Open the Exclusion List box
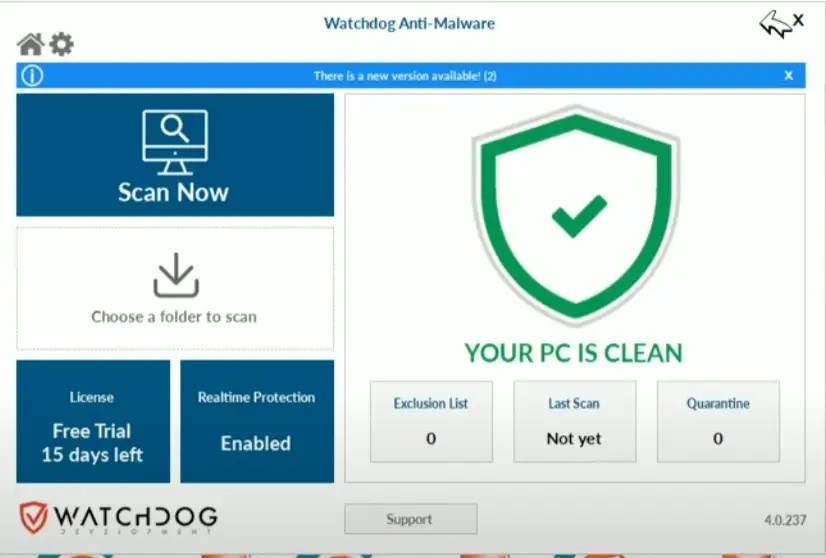Viewport: 826px width, 558px height. [x=431, y=421]
